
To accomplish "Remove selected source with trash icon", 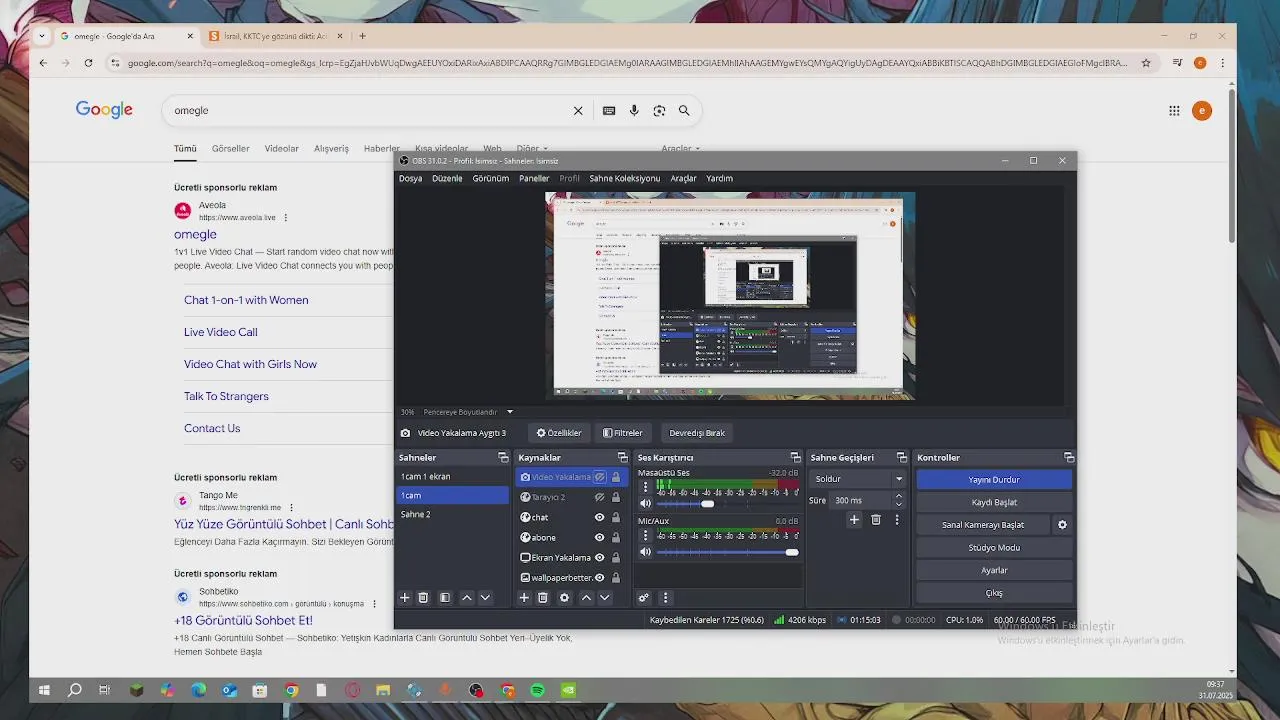I will tap(543, 598).
